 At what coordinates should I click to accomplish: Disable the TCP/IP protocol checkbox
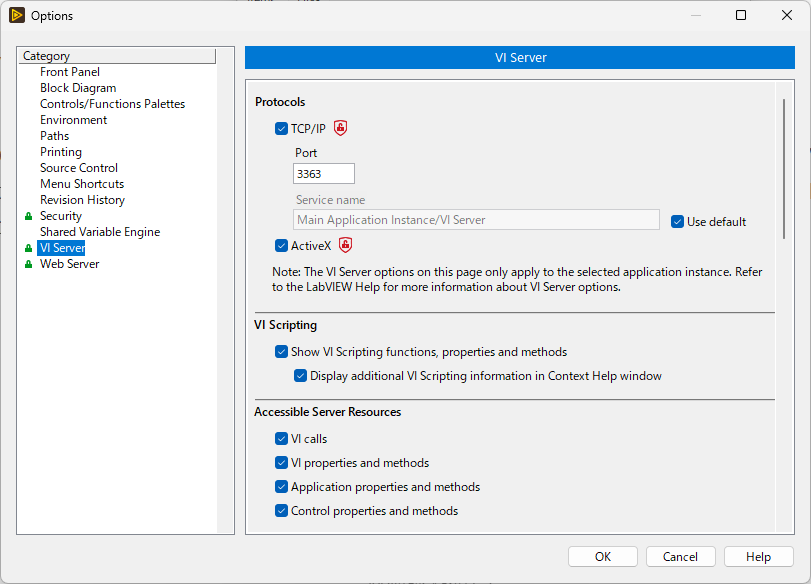(x=281, y=128)
